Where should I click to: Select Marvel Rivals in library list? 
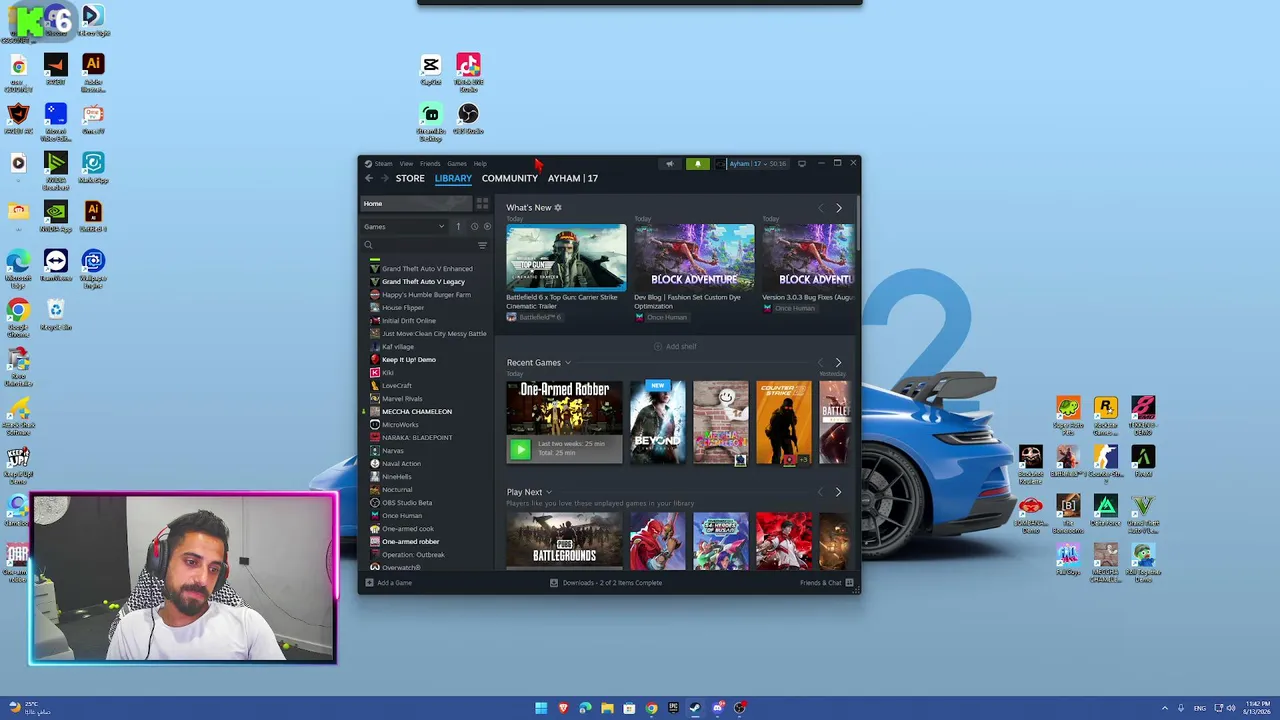tap(401, 399)
